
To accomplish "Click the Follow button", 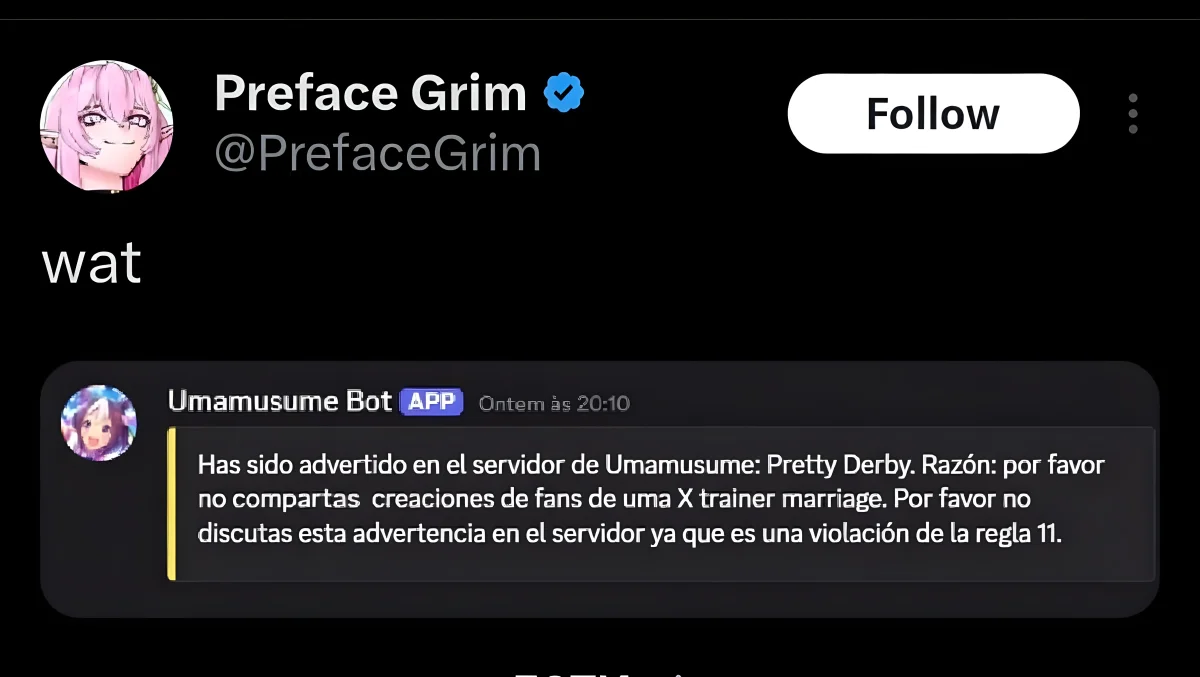I will click(x=933, y=113).
